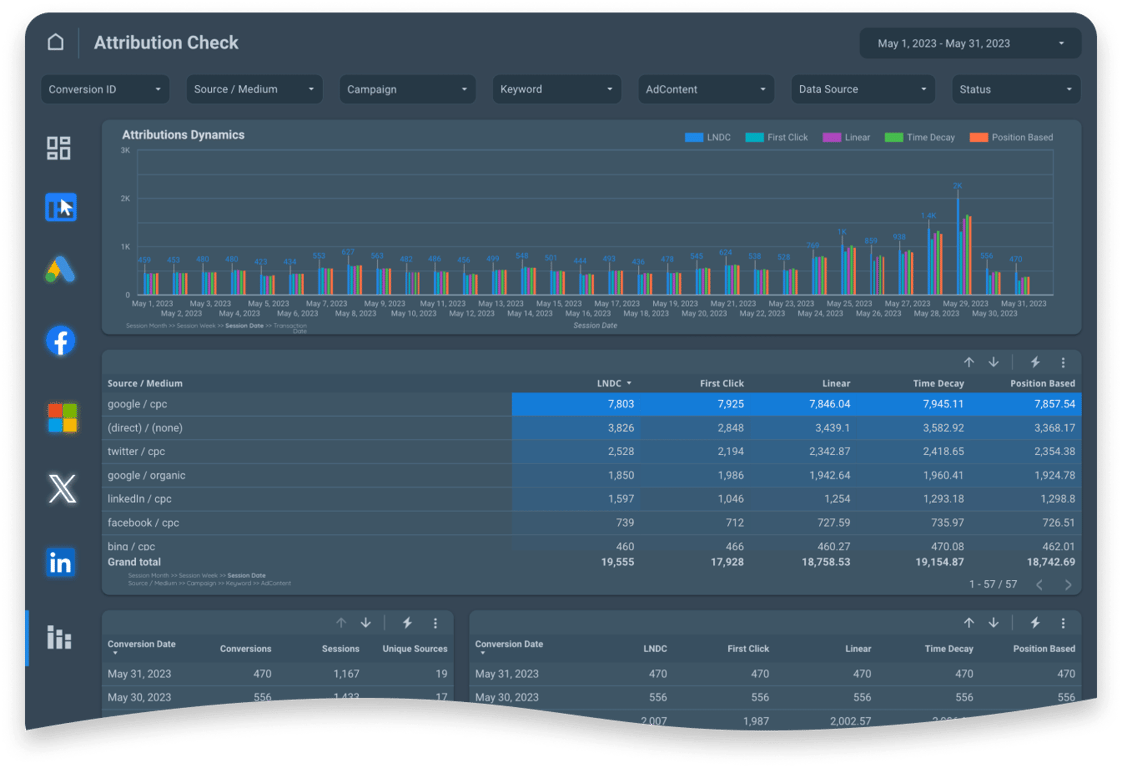The width and height of the screenshot is (1122, 768).
Task: Toggle Time Decay series in chart legend
Action: click(919, 137)
